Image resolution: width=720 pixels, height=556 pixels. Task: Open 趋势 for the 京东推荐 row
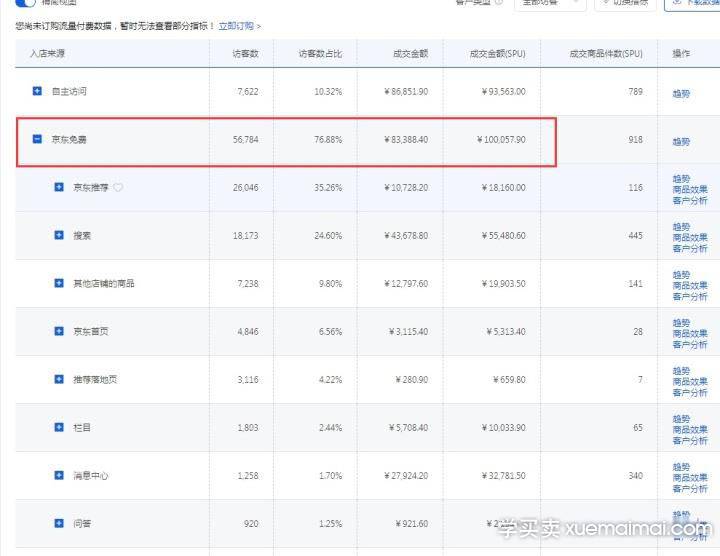click(681, 179)
